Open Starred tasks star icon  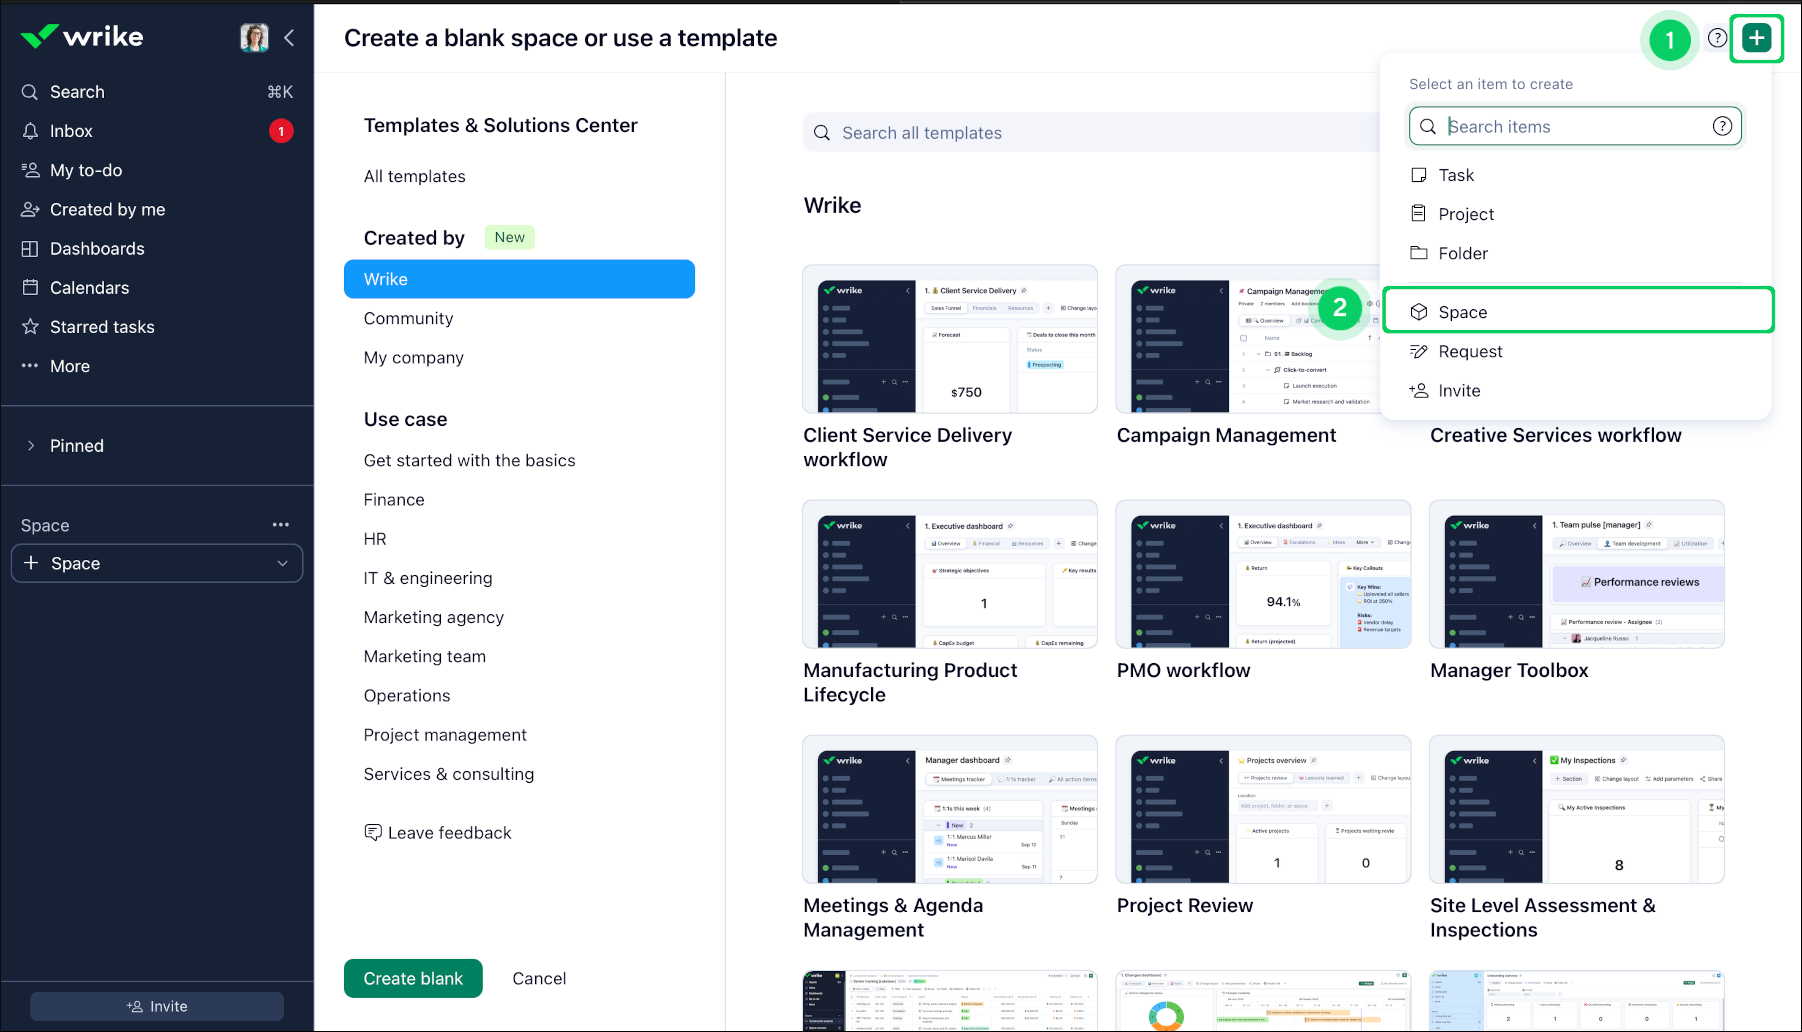(x=31, y=327)
